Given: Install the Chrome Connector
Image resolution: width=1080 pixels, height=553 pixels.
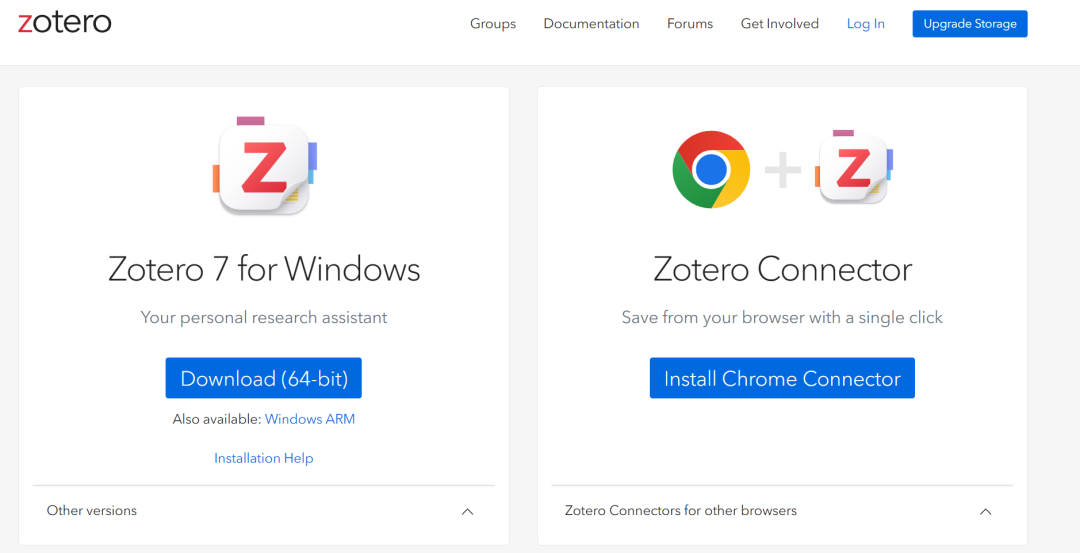Looking at the screenshot, I should pyautogui.click(x=782, y=378).
